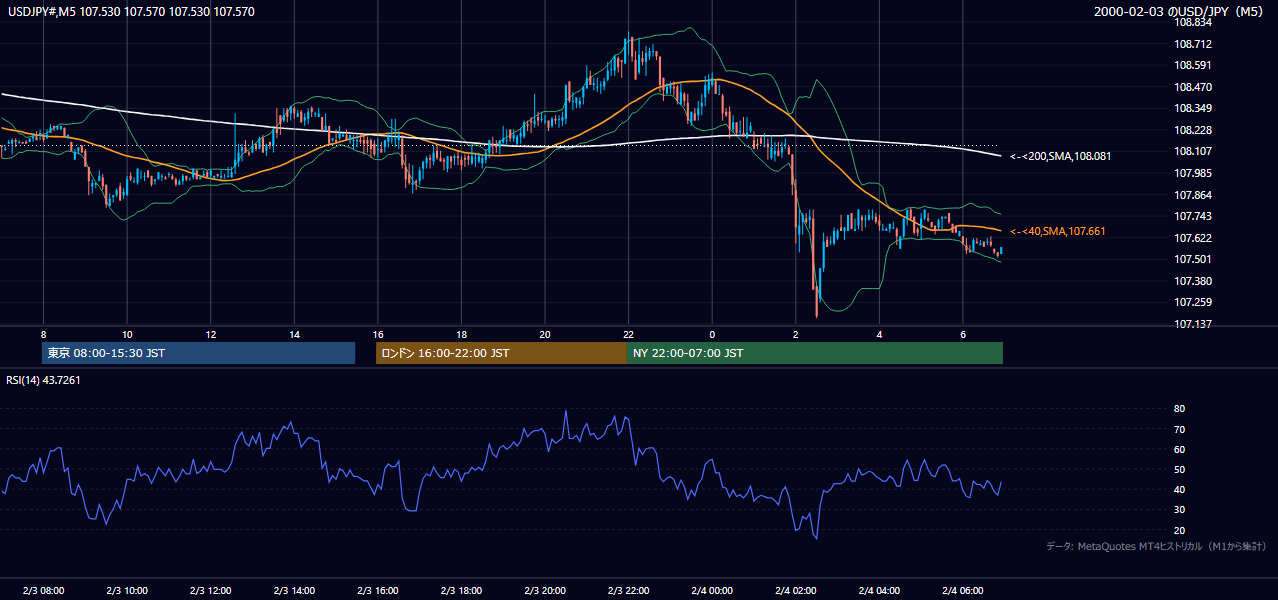The image size is (1278, 600).
Task: Click the 2/3 14:00 date label
Action: pos(294,590)
